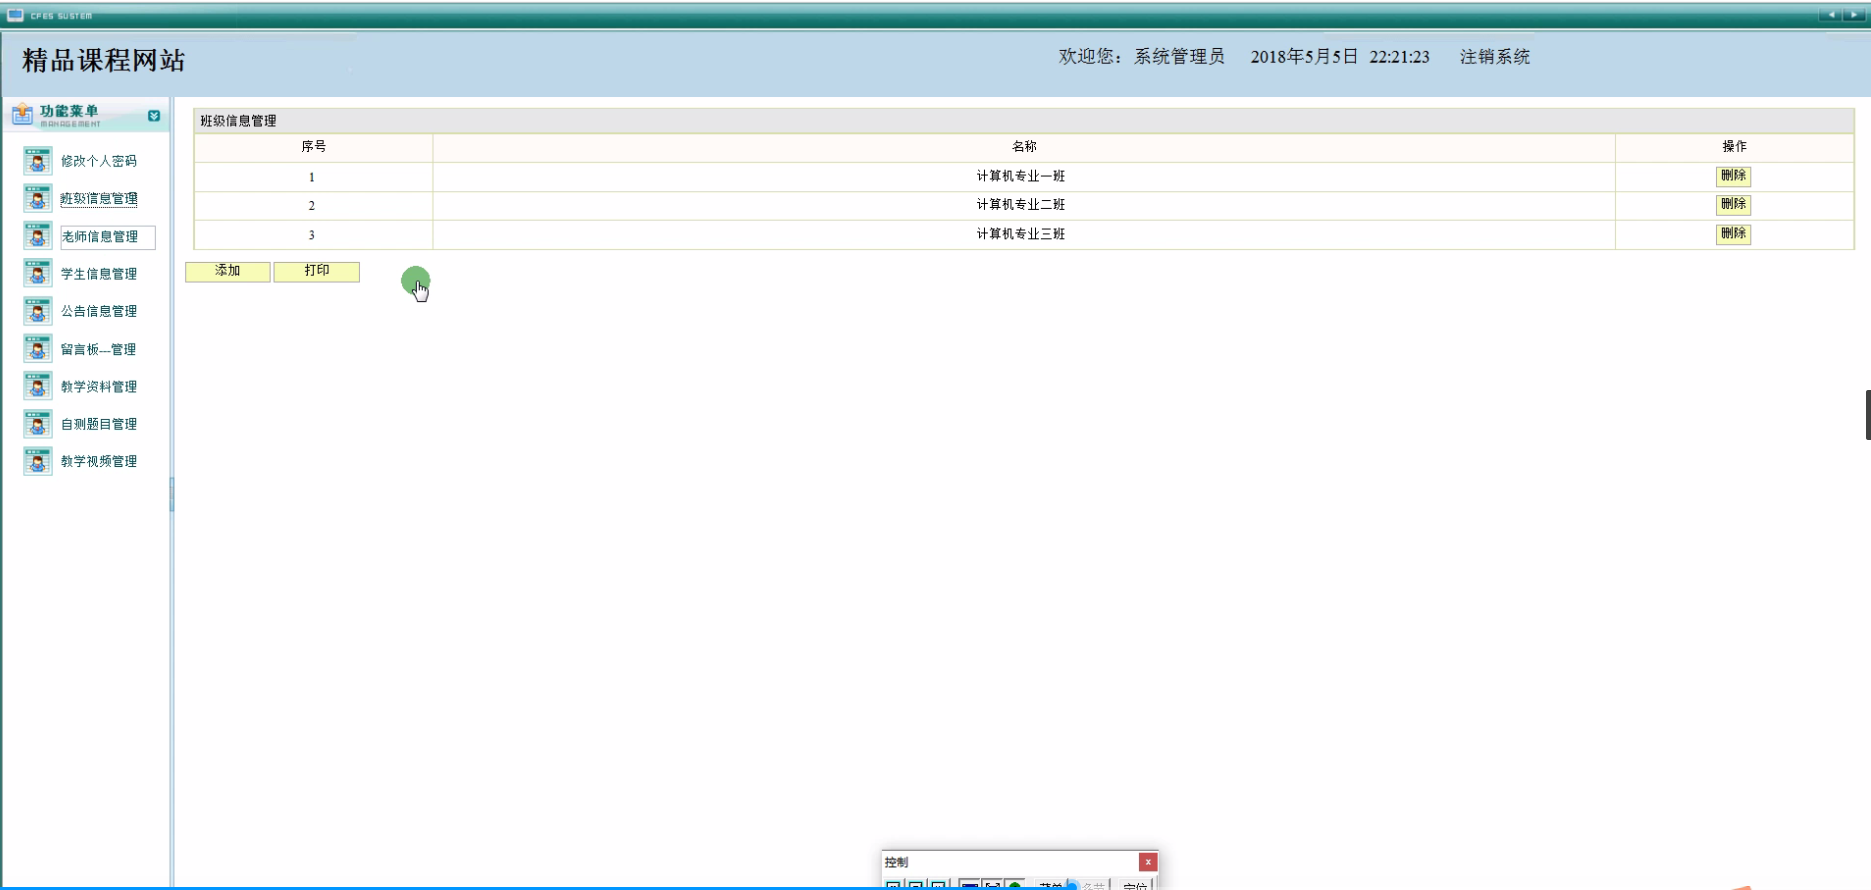Screen dimensions: 1871x890
Task: Click the 添加 button
Action: [228, 271]
